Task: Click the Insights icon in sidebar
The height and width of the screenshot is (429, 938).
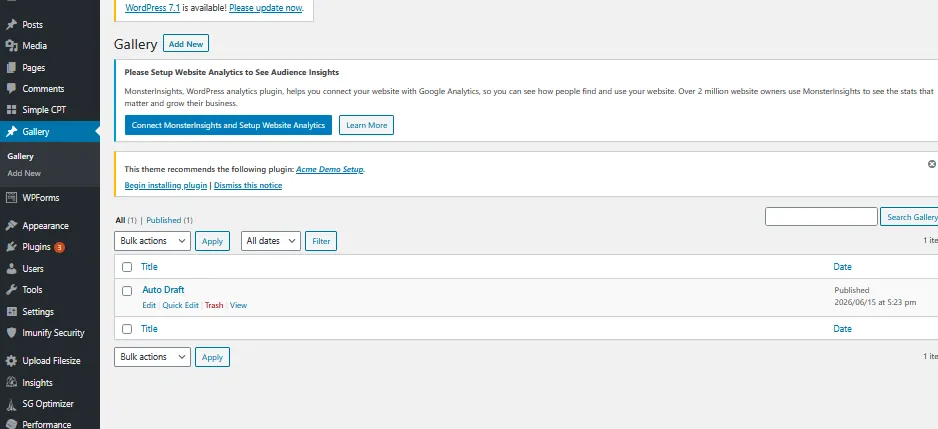Action: pos(11,383)
